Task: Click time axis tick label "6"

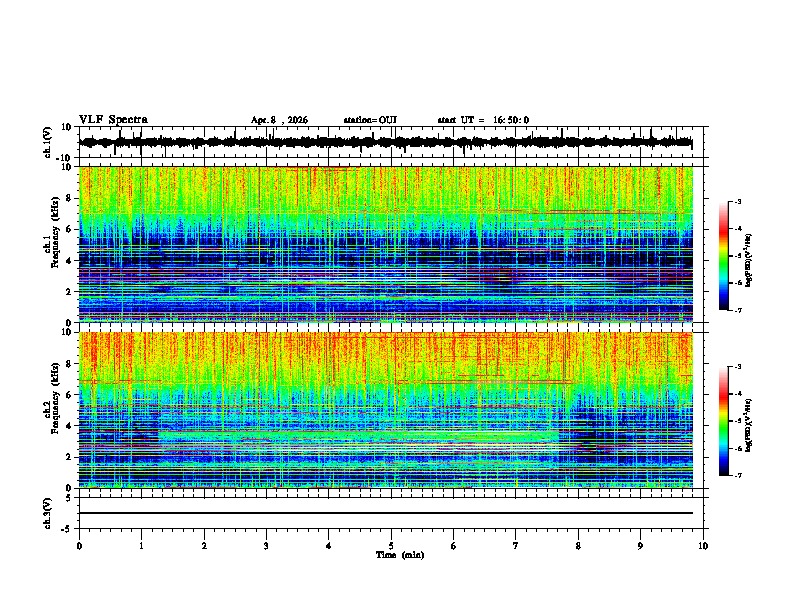Action: [454, 546]
